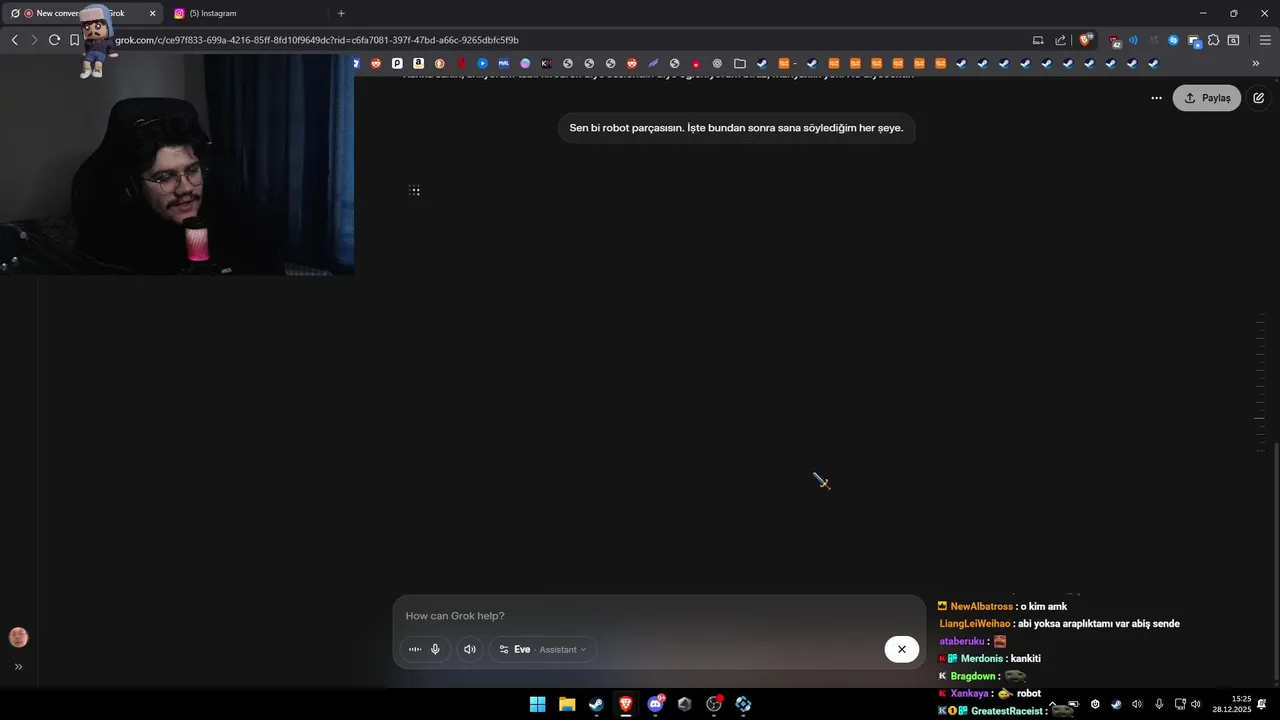This screenshot has height=720, width=1280.
Task: Go back in browser history
Action: pyautogui.click(x=14, y=40)
